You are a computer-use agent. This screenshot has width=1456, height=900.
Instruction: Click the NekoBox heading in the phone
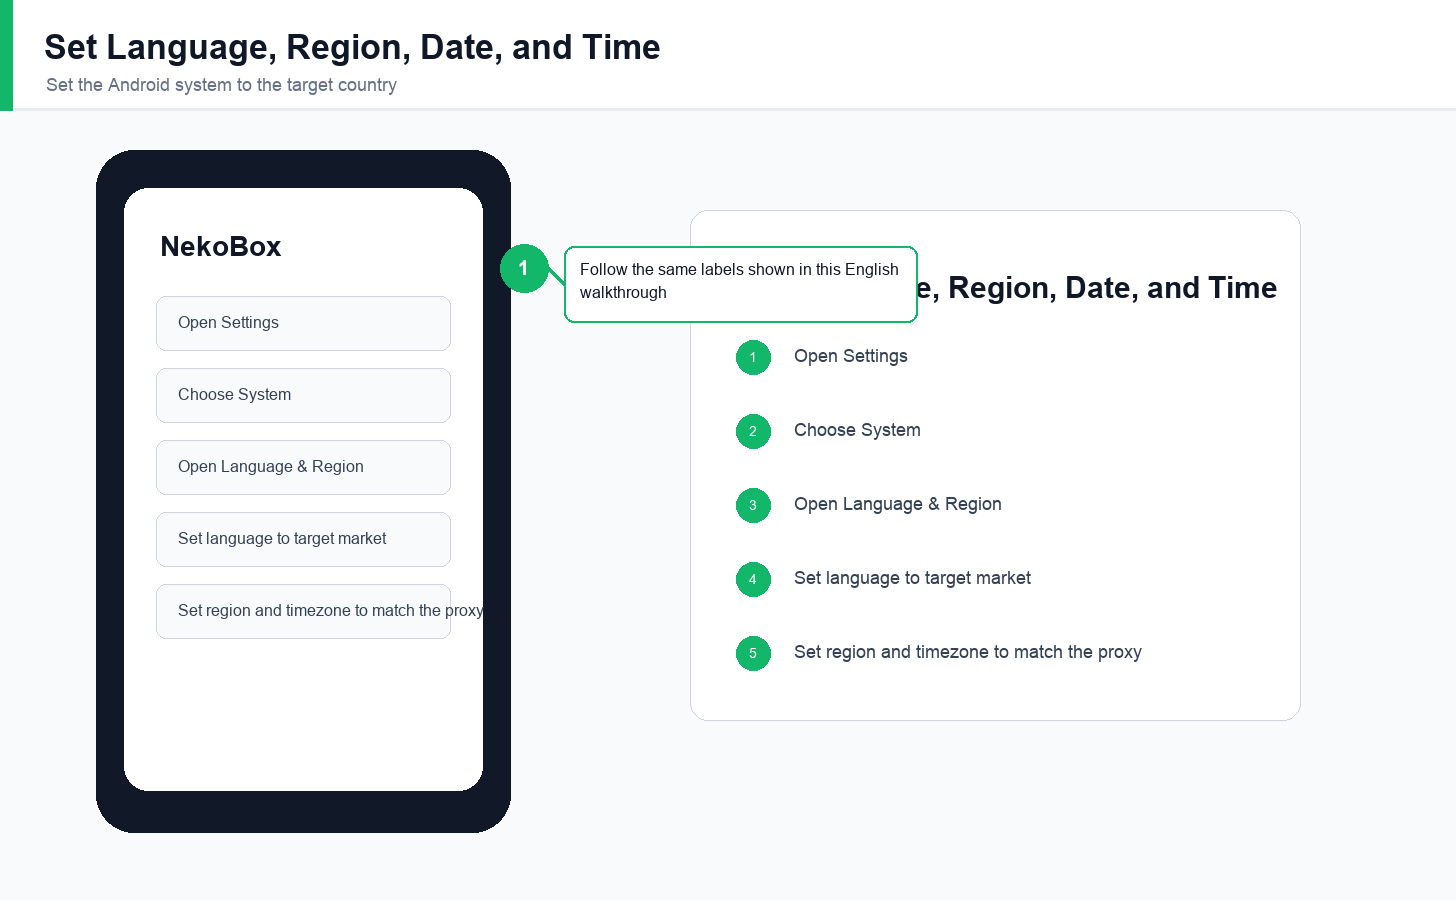221,247
